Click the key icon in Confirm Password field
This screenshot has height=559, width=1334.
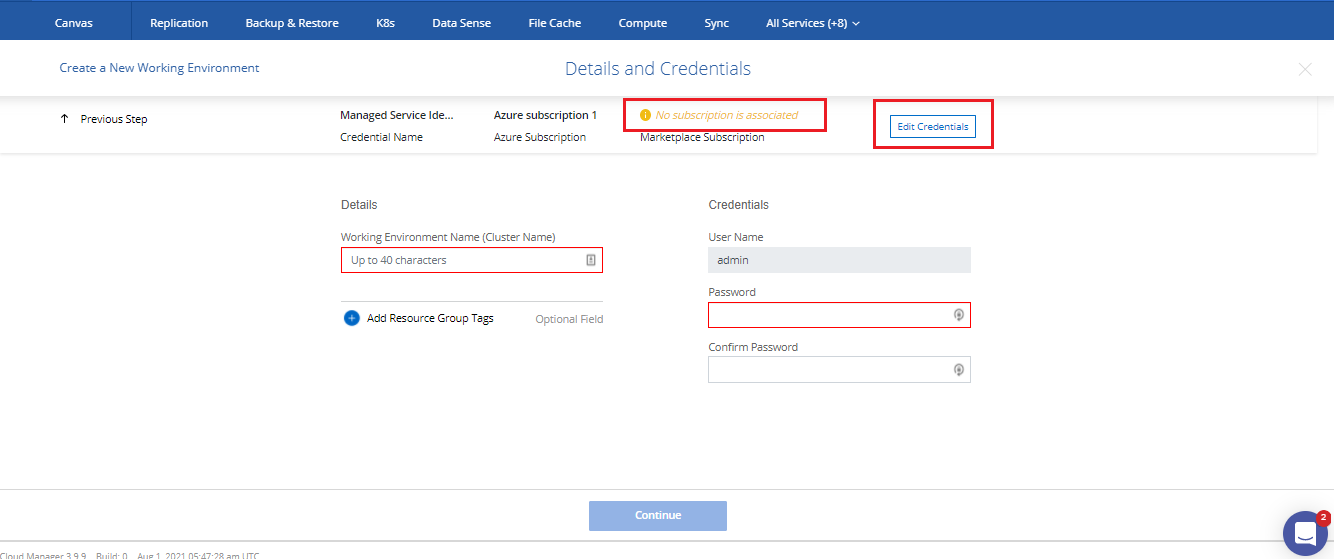pyautogui.click(x=958, y=370)
